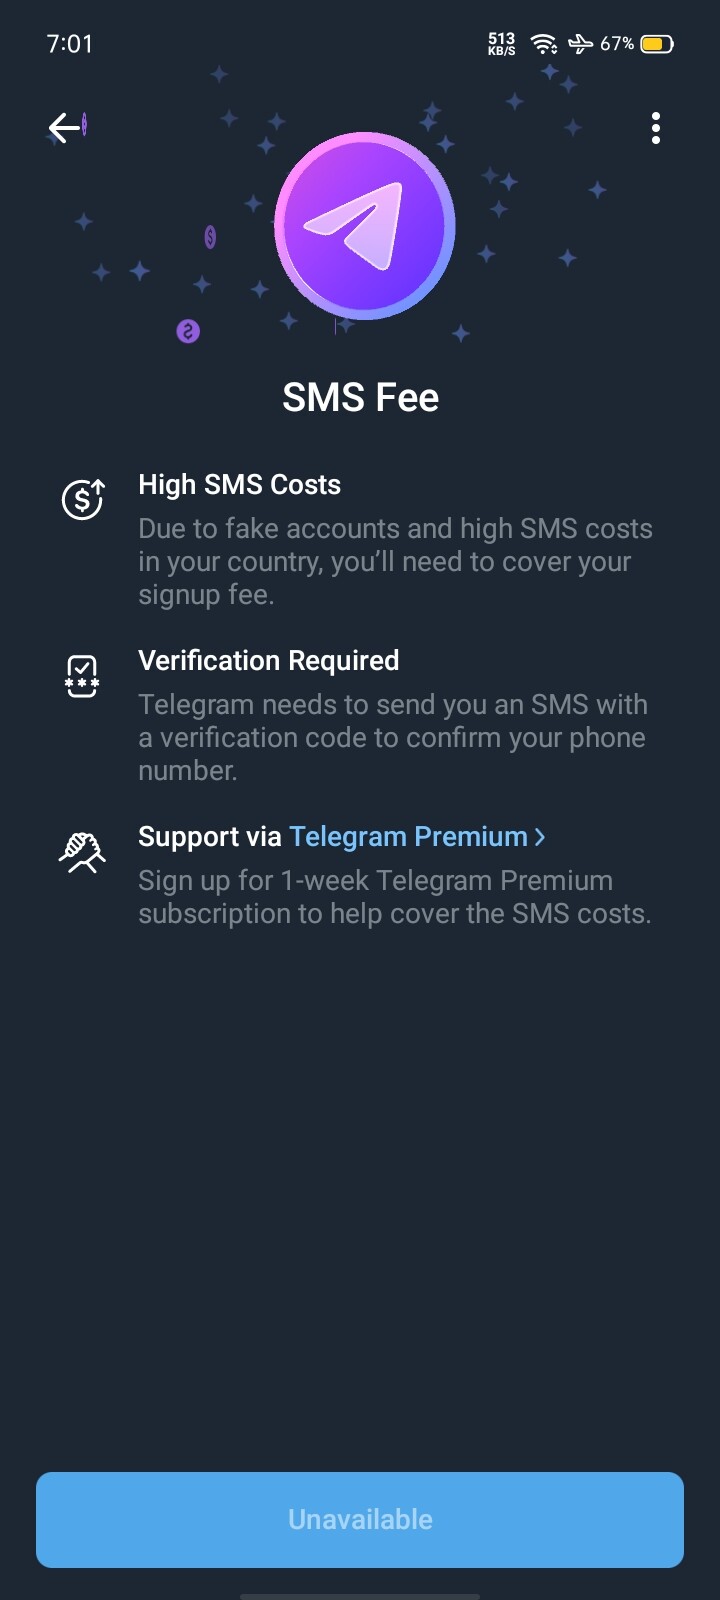Tap the 1-week Premium subscription description
The image size is (720, 1600).
click(394, 897)
